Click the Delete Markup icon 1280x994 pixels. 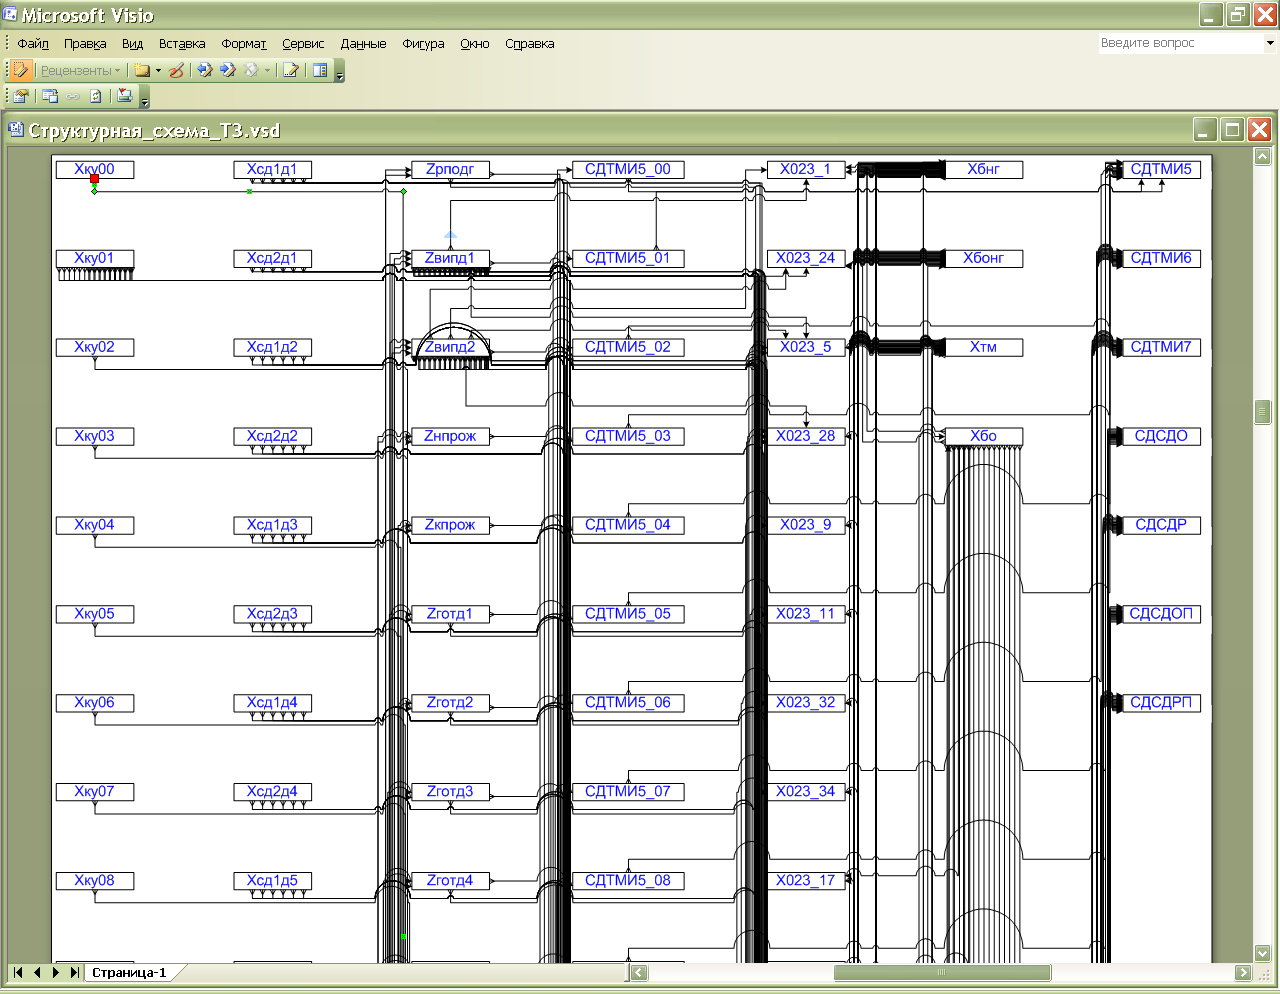click(x=251, y=70)
